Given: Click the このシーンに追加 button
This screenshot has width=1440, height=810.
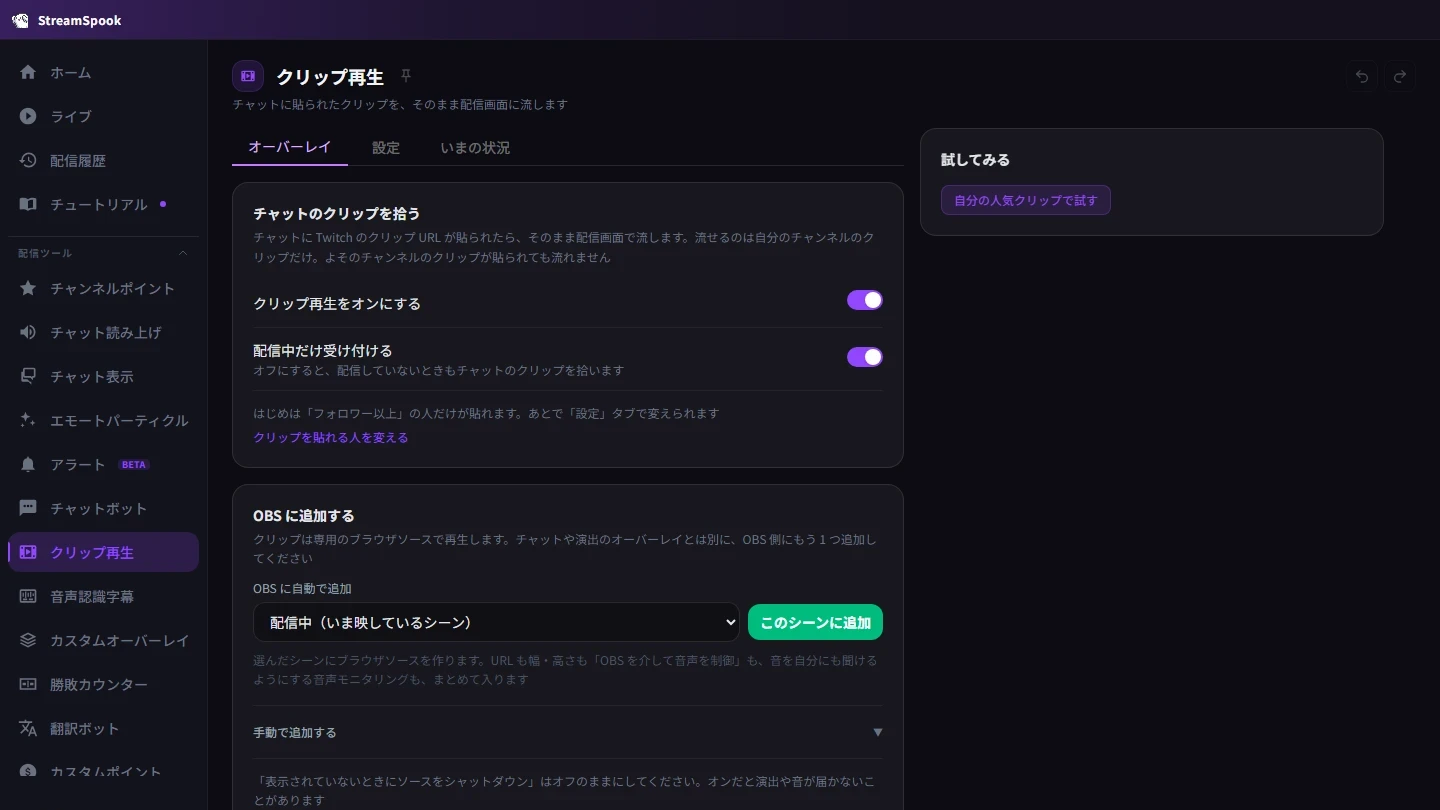Looking at the screenshot, I should pyautogui.click(x=815, y=622).
